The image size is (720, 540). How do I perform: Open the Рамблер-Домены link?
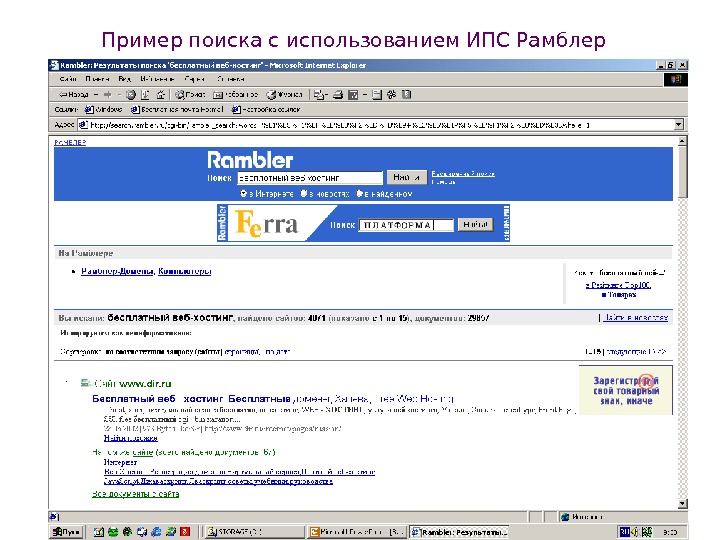[x=117, y=271]
